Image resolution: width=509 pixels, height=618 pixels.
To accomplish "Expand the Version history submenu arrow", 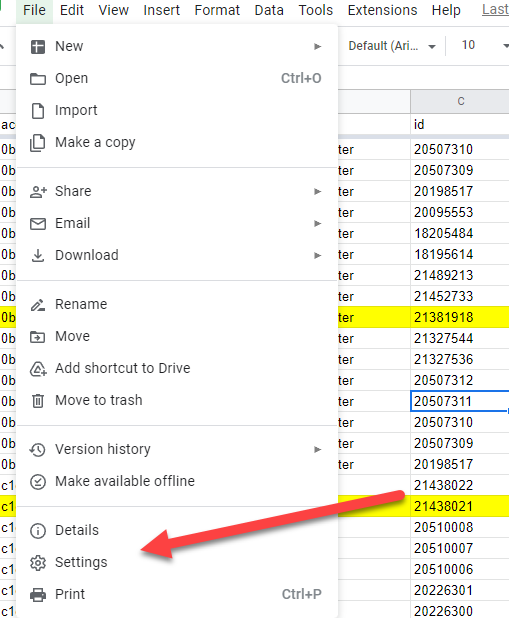I will 317,449.
